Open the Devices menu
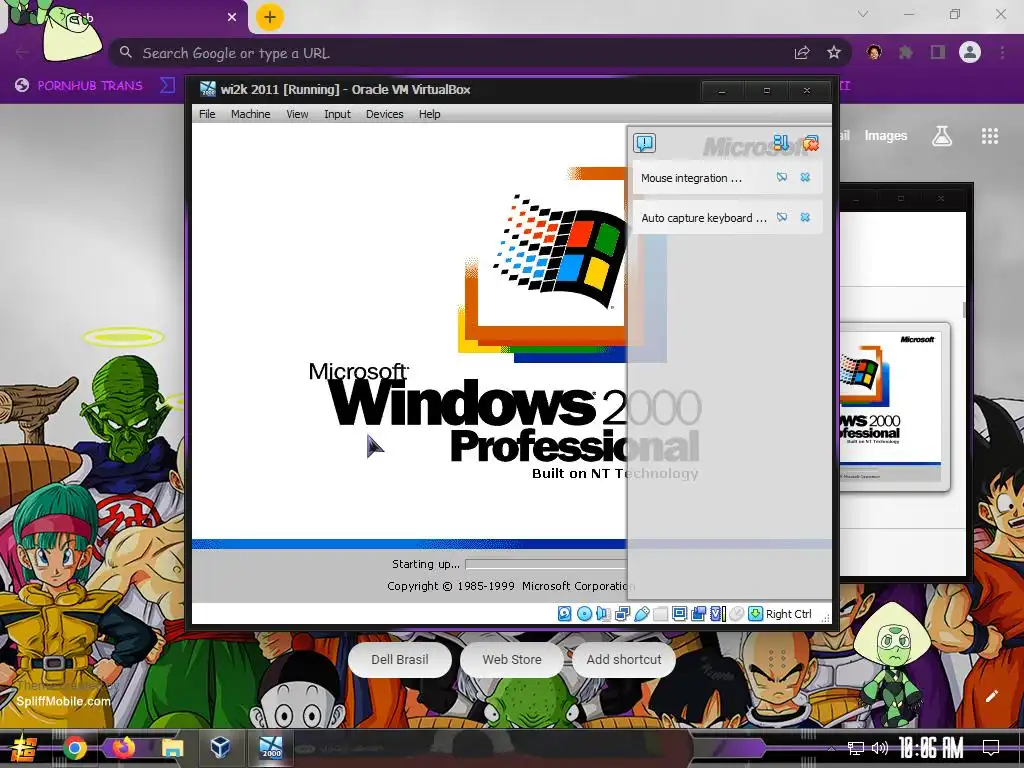 click(x=385, y=114)
